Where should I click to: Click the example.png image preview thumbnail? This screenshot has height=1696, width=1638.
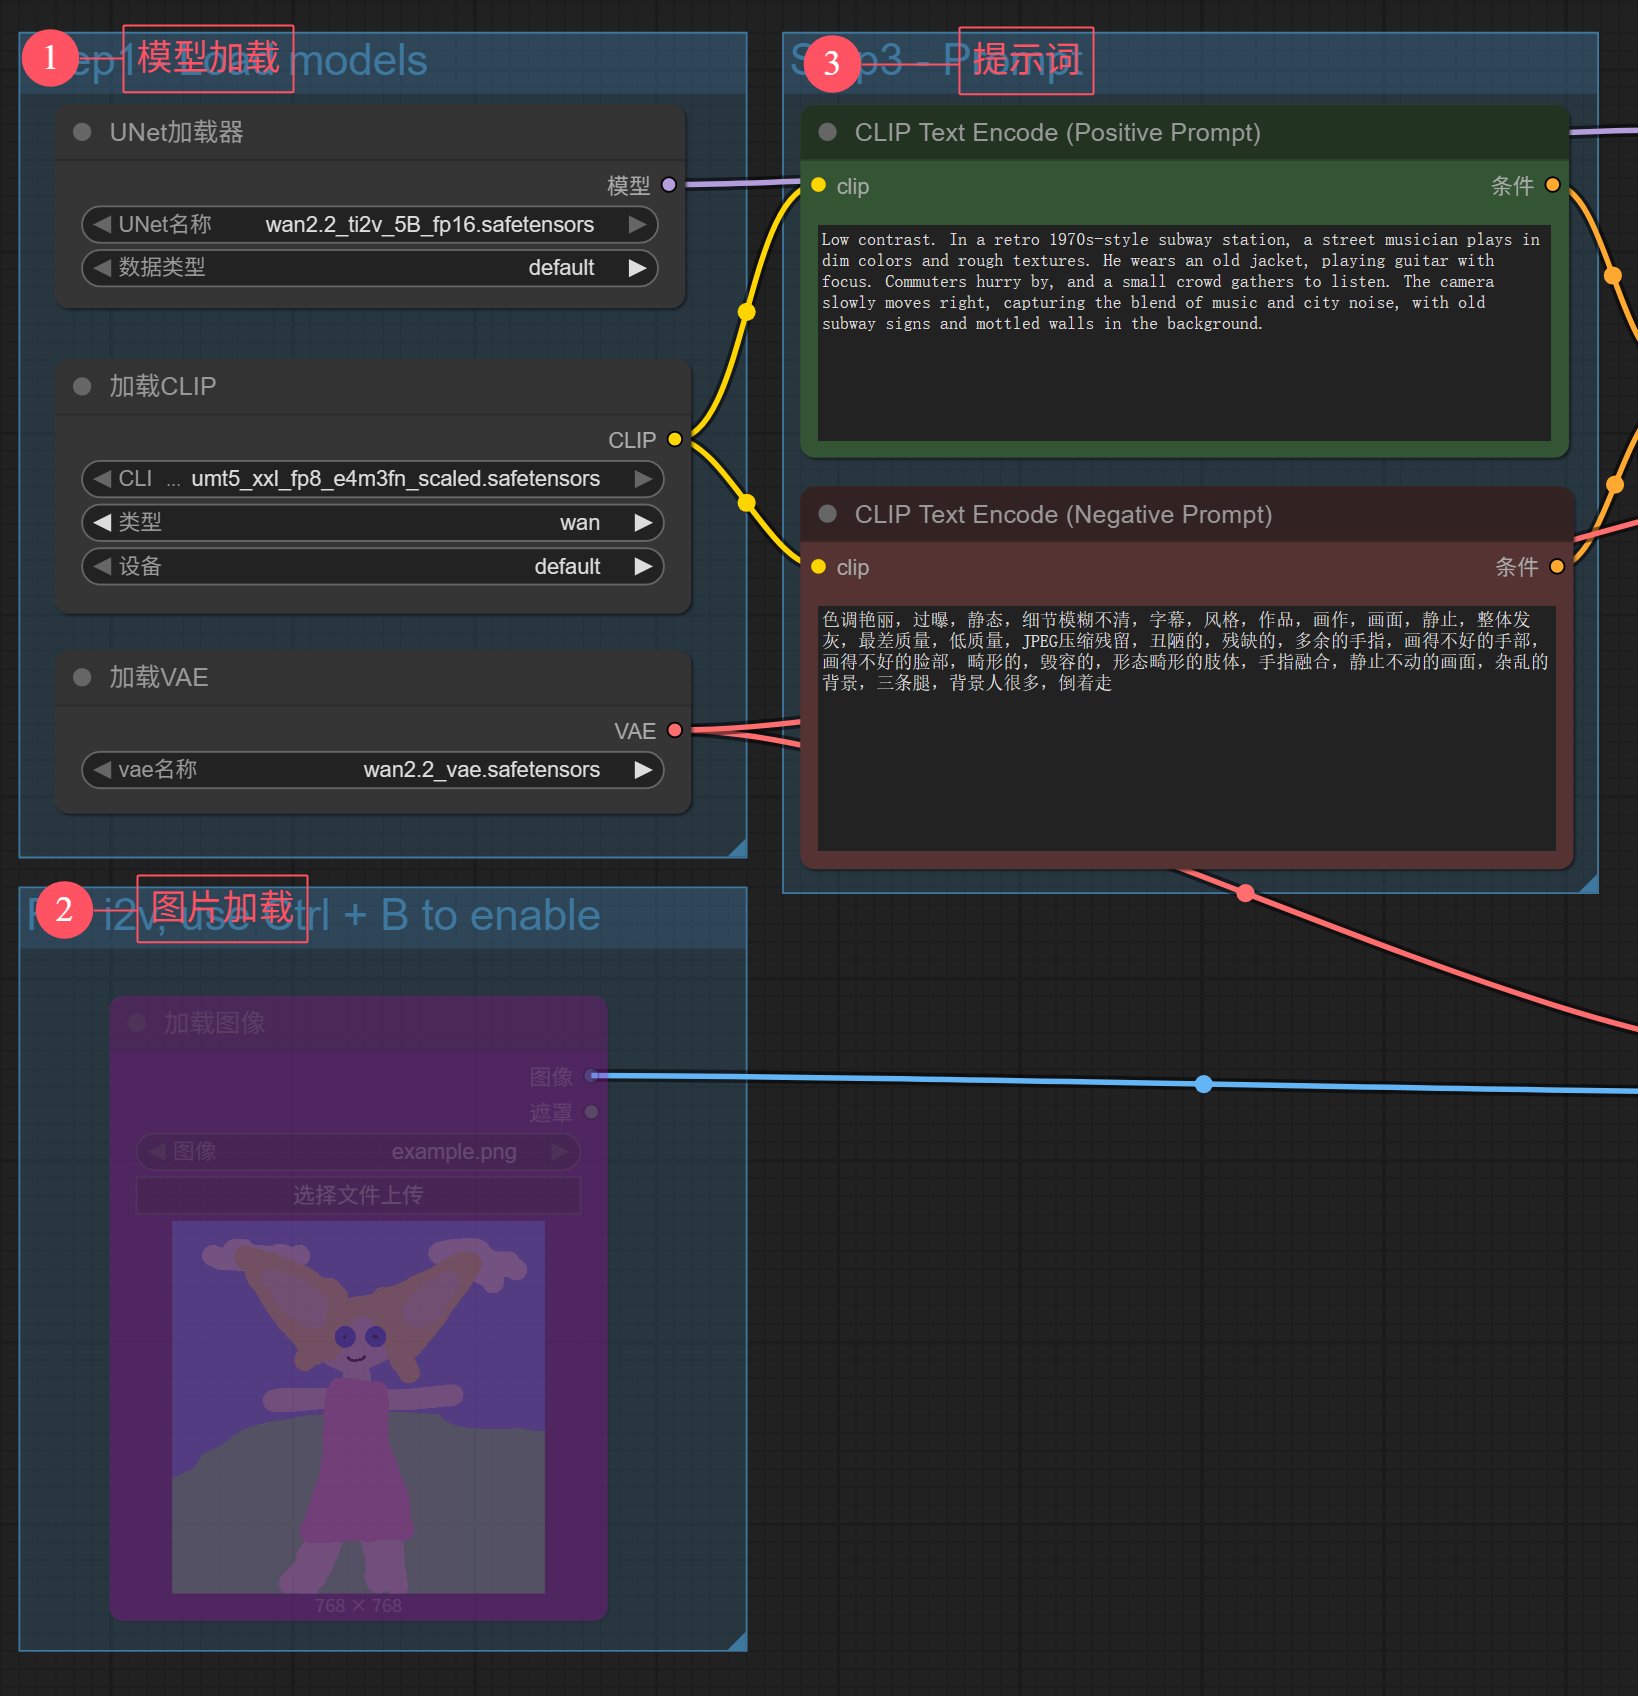[358, 1406]
